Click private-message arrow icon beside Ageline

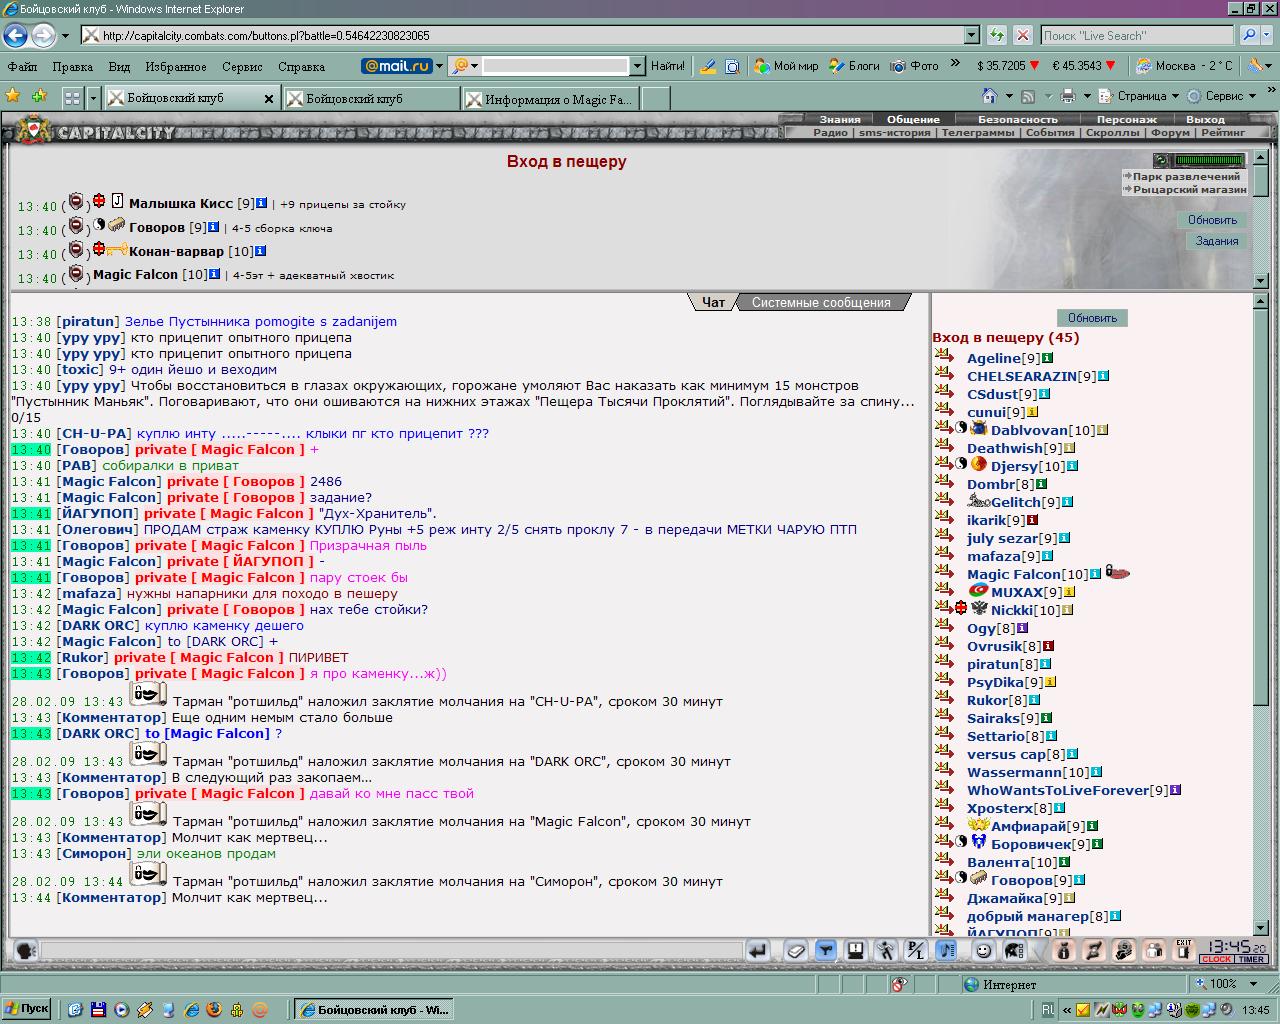[x=943, y=357]
